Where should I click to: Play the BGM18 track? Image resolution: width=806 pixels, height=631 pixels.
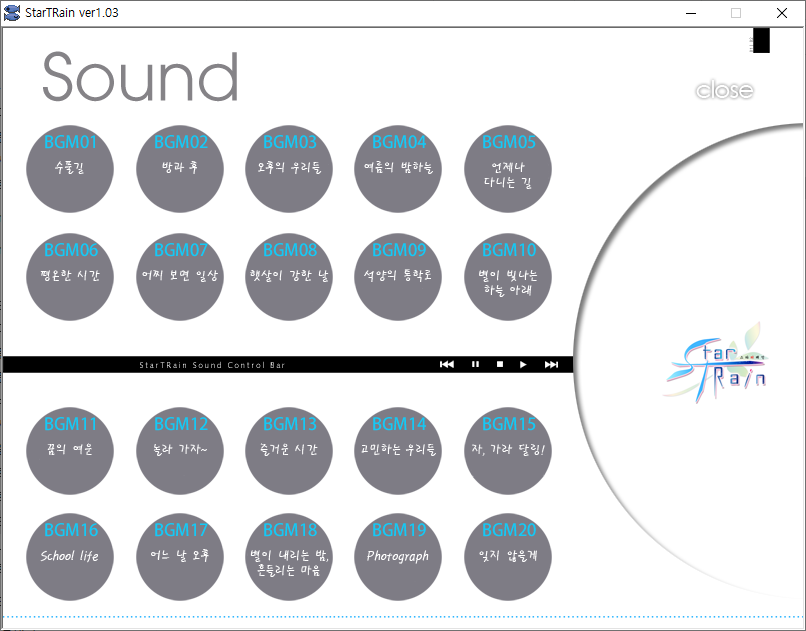289,557
